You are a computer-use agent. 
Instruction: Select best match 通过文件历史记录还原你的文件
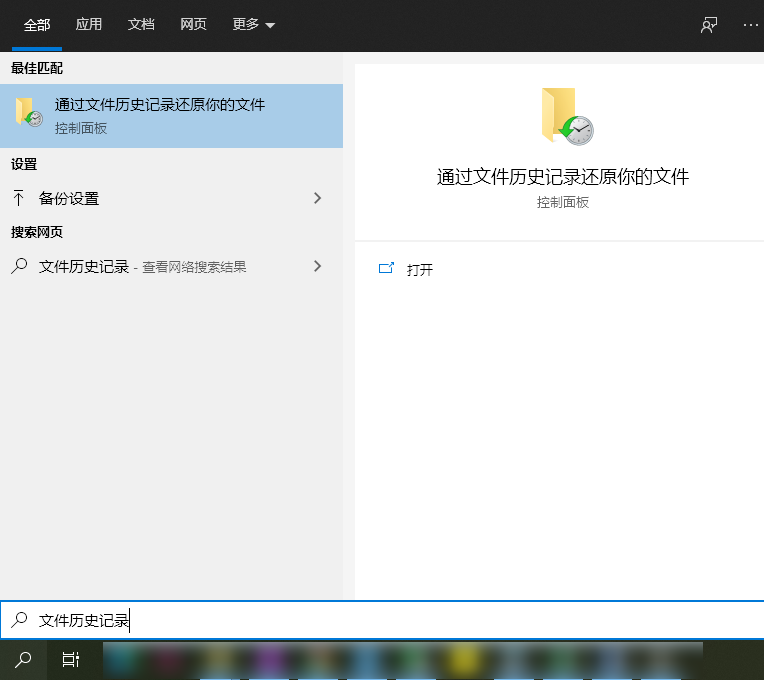(172, 116)
